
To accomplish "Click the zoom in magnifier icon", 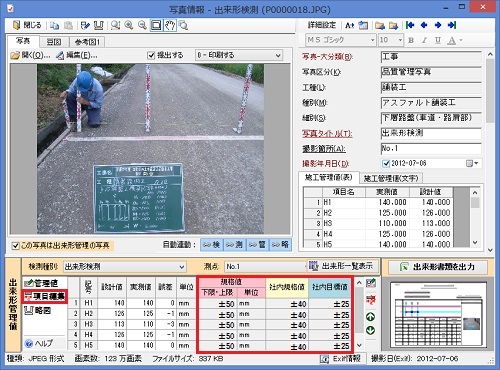I will (x=129, y=25).
